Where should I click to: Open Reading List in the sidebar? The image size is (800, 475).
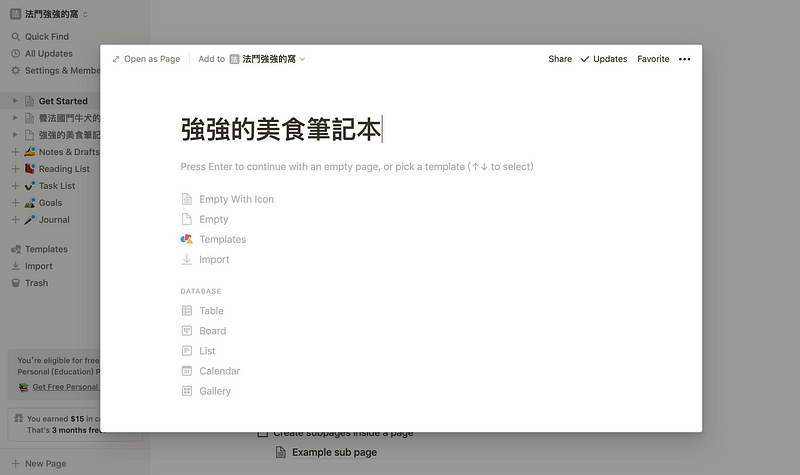click(64, 169)
